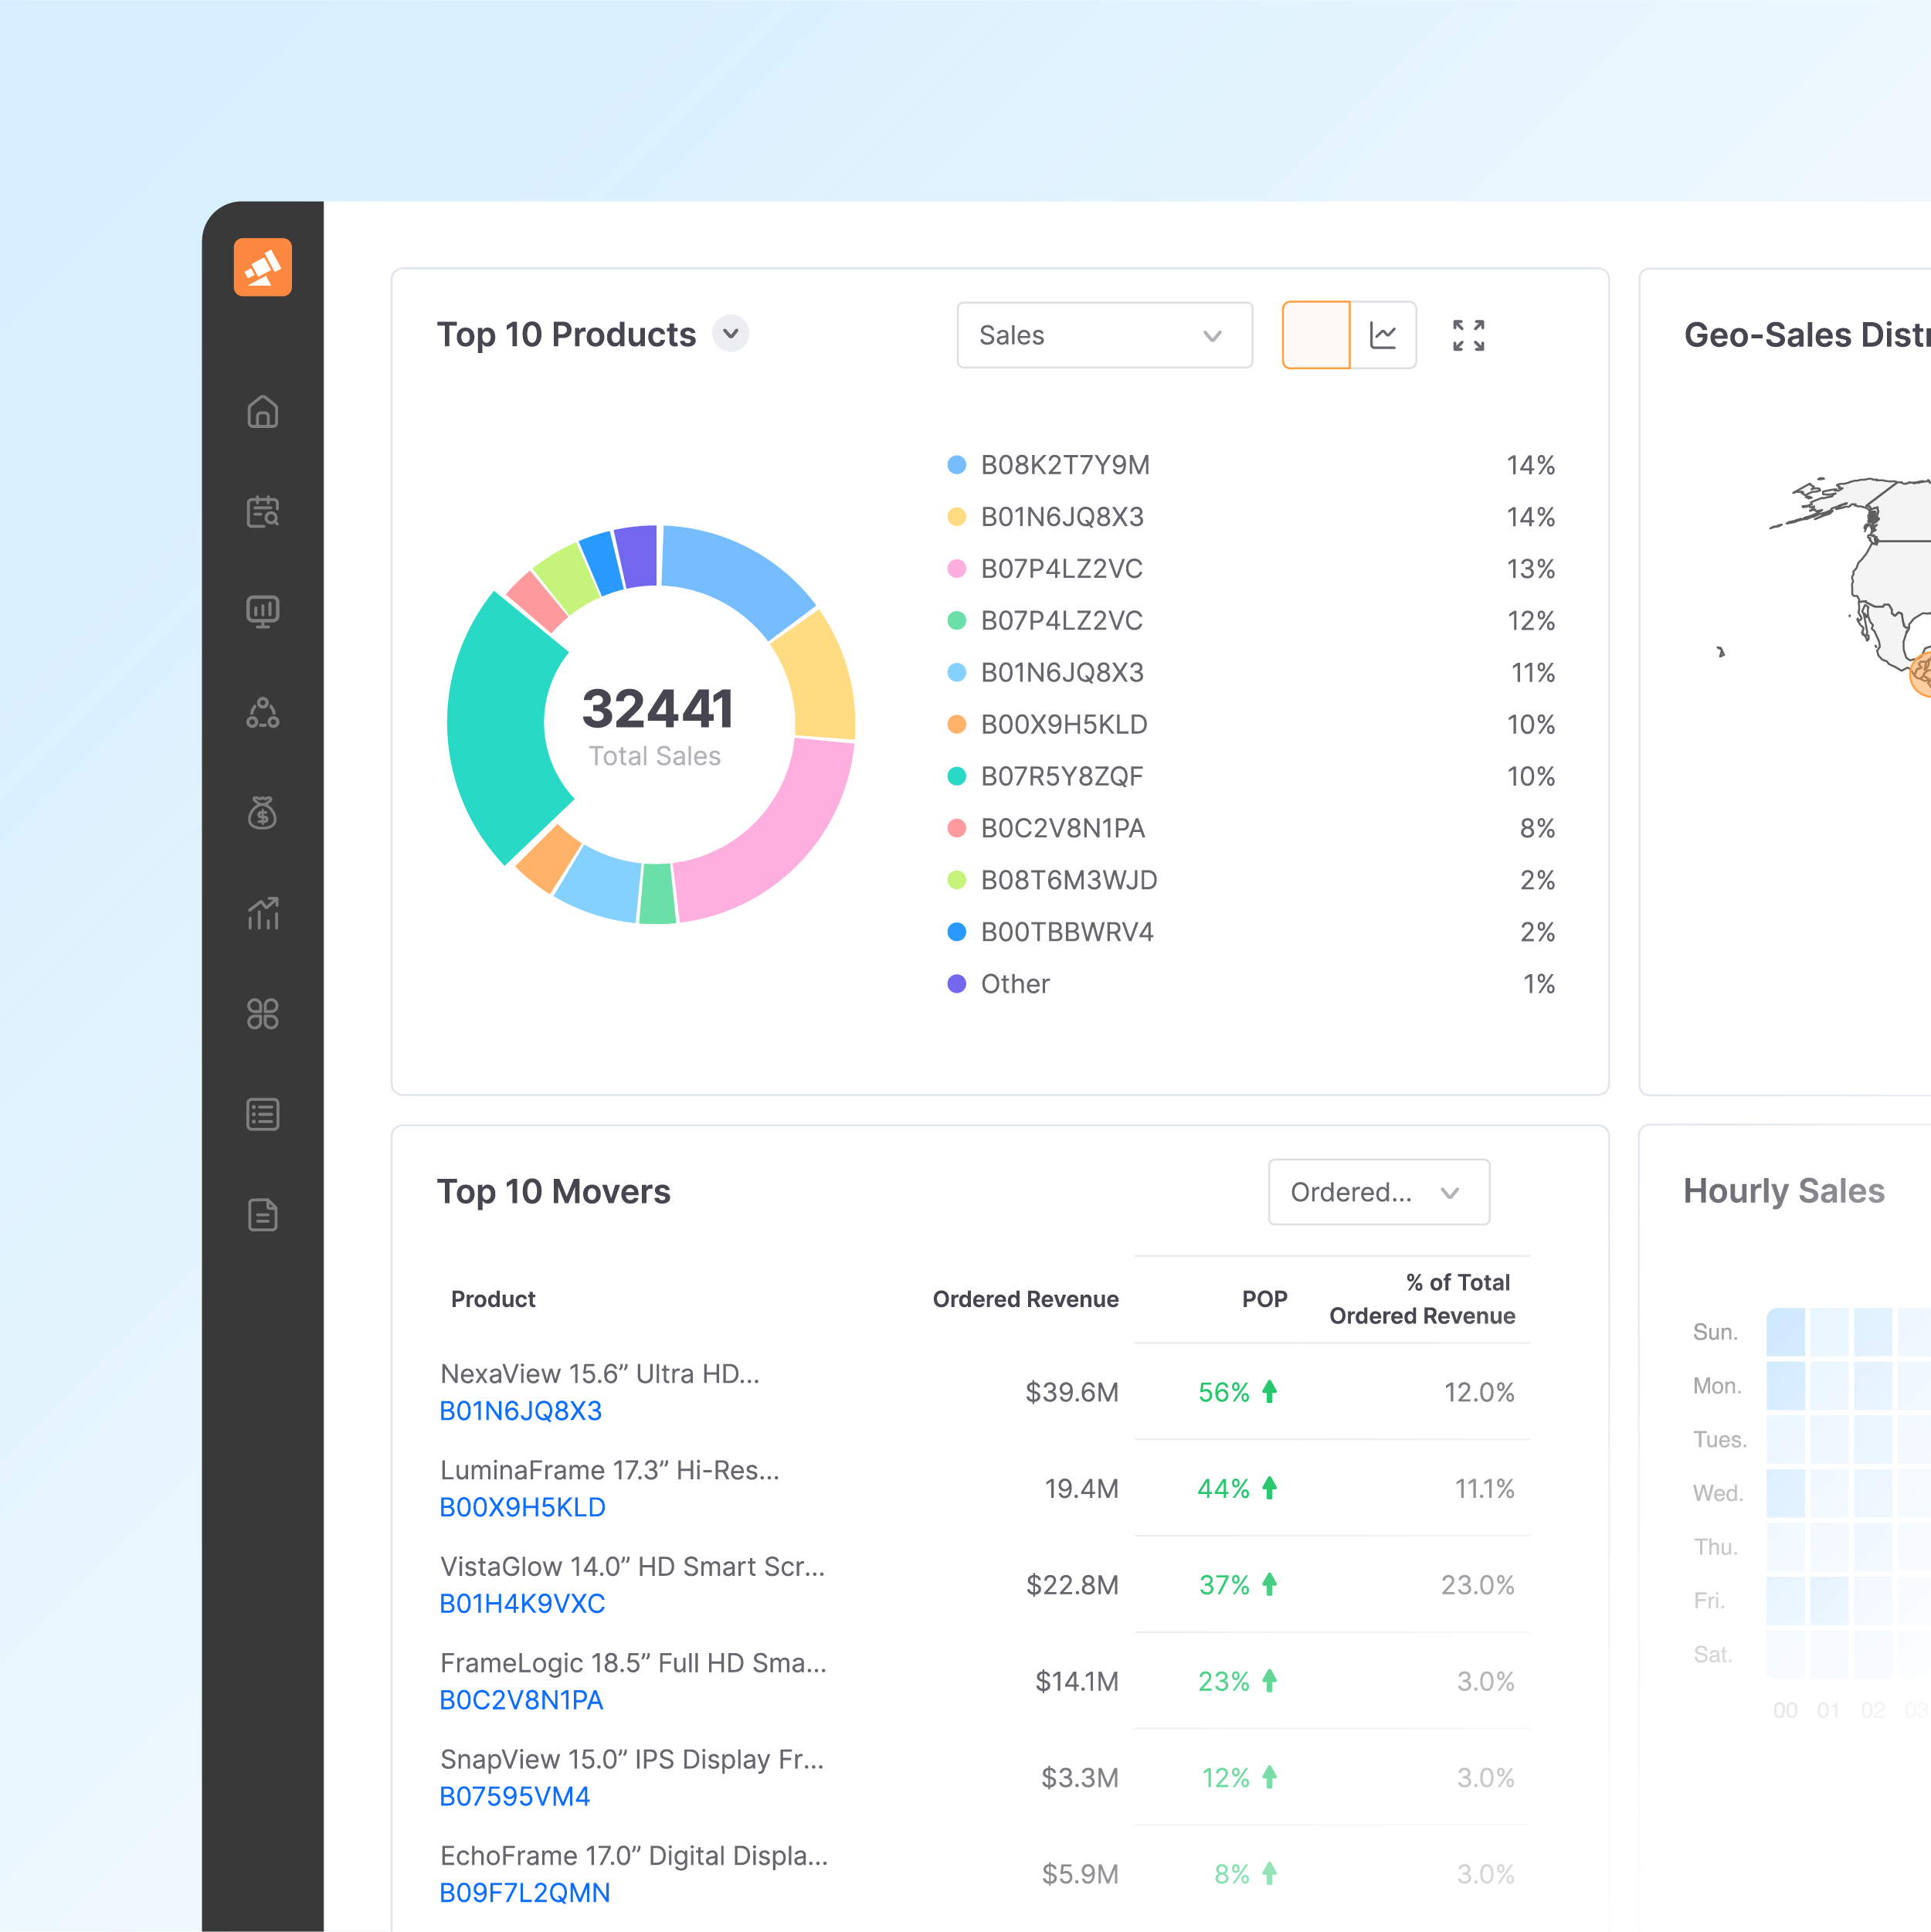Toggle B08K2T7Y9M legend entry

pos(1064,465)
